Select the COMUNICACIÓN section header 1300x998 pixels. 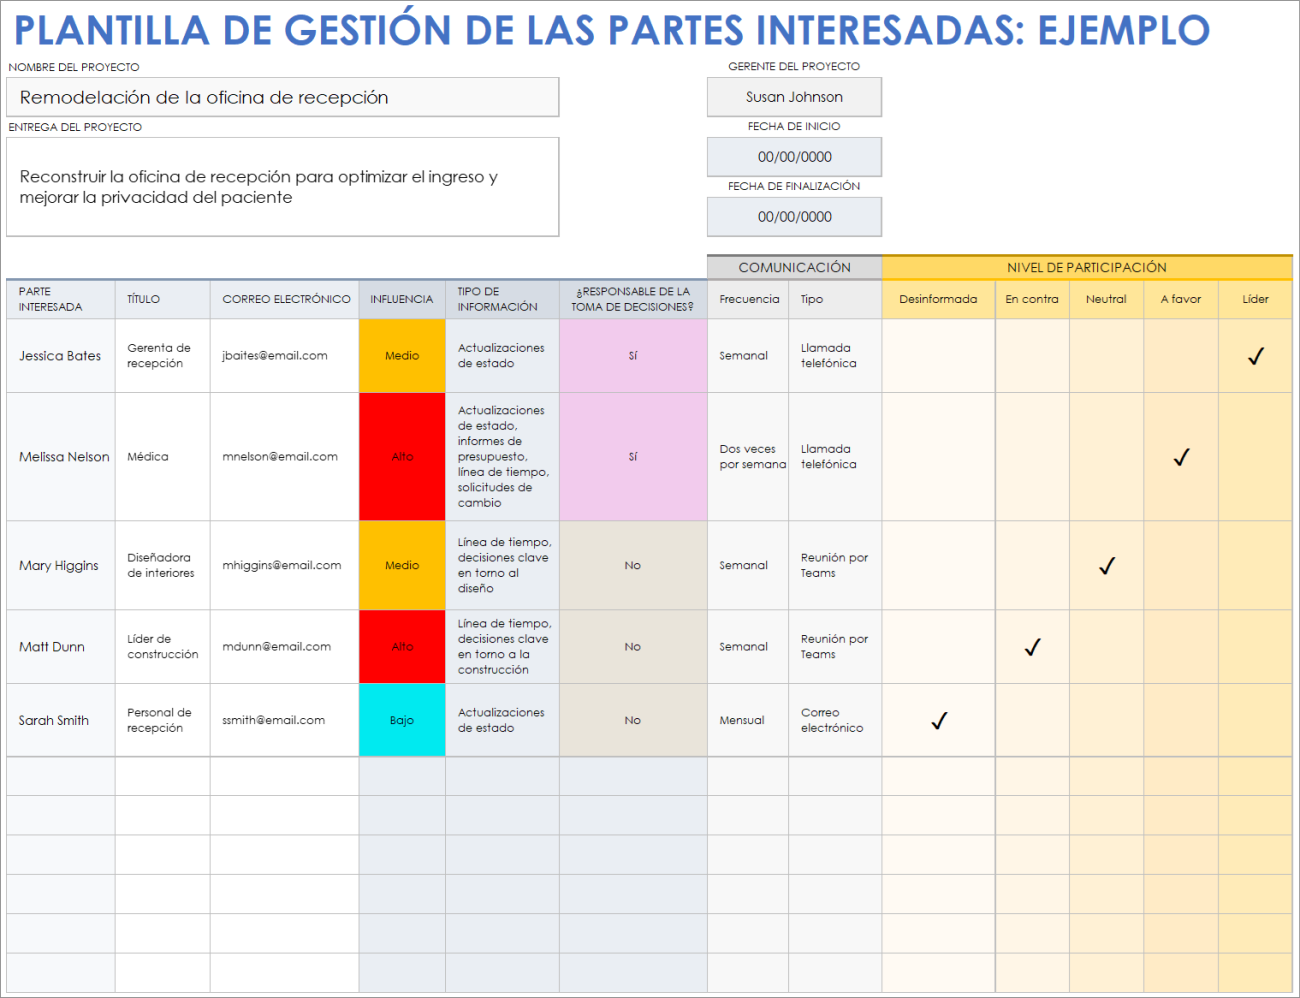click(794, 267)
